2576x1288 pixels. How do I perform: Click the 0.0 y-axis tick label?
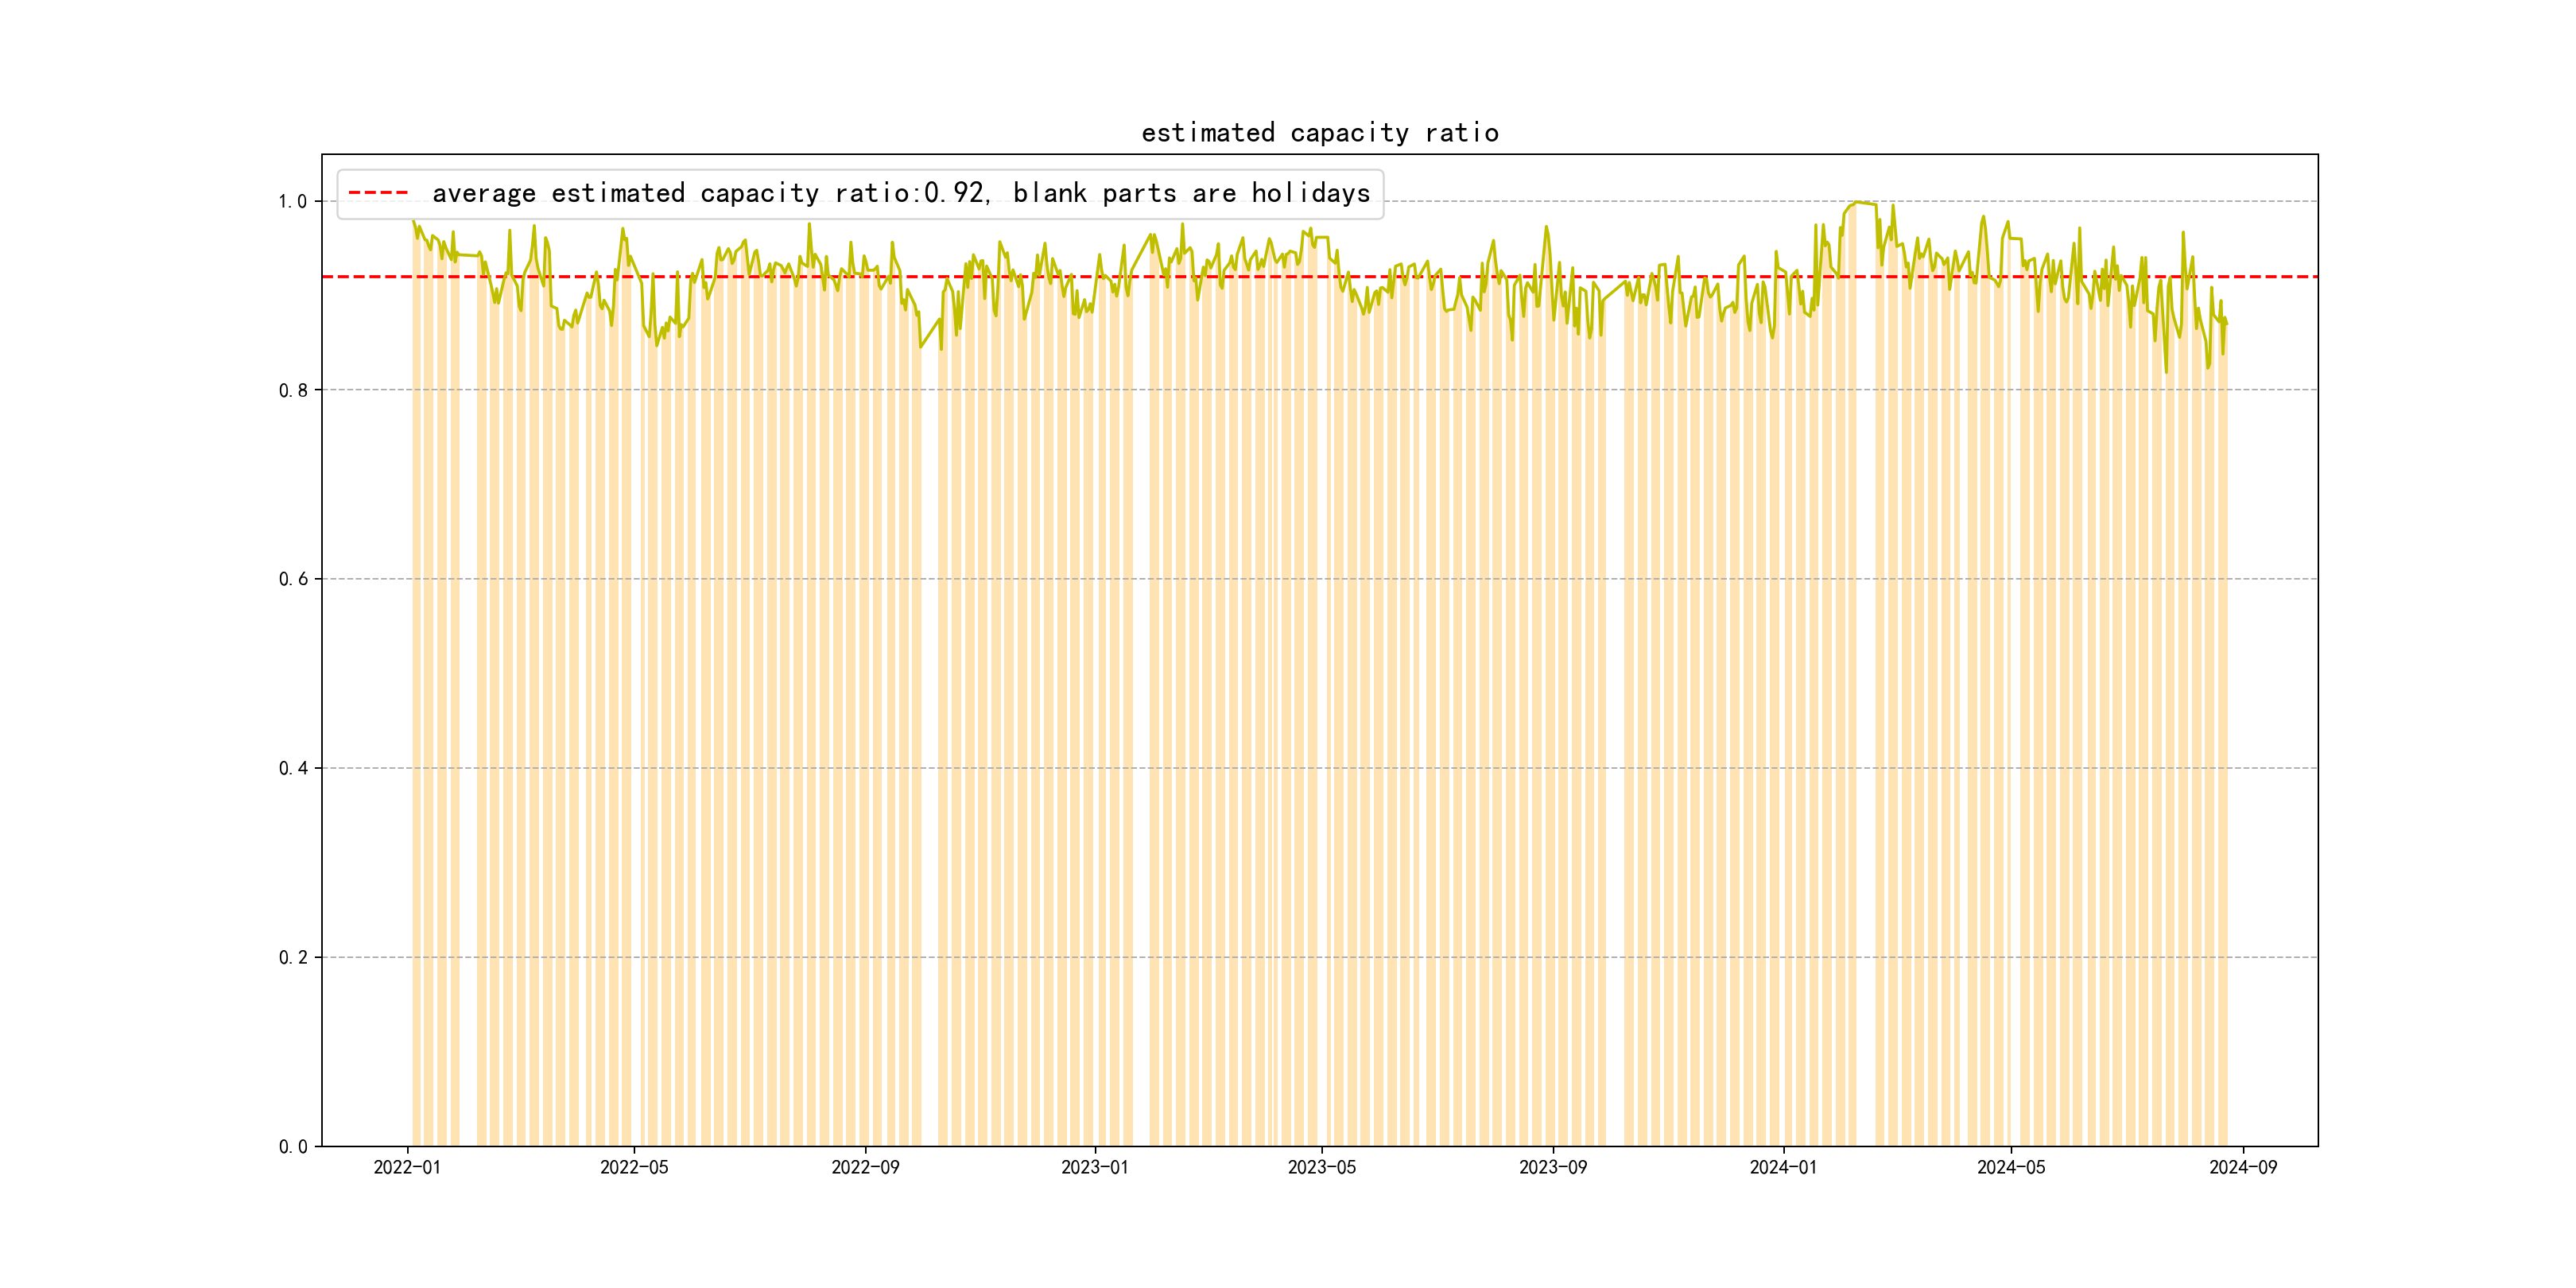pos(293,1147)
